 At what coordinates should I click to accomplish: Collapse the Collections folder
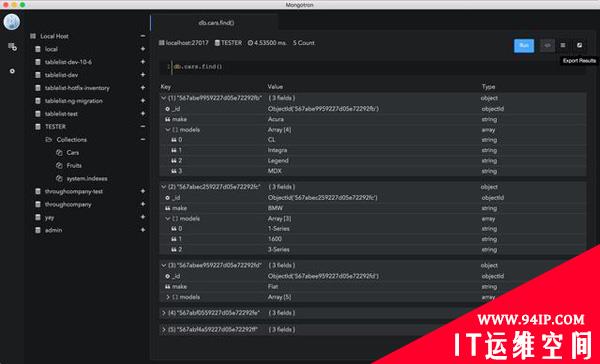[x=143, y=139]
